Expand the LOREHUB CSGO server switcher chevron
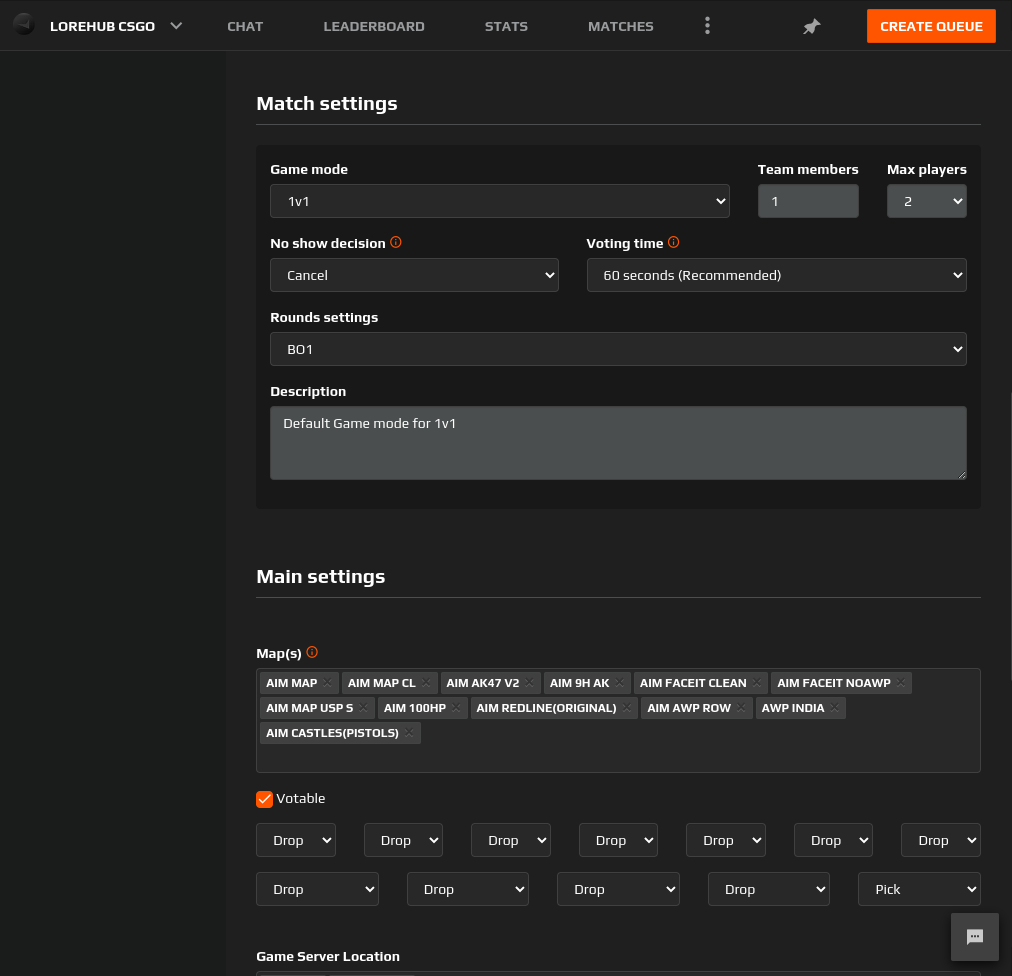Viewport: 1012px width, 976px height. coord(176,26)
